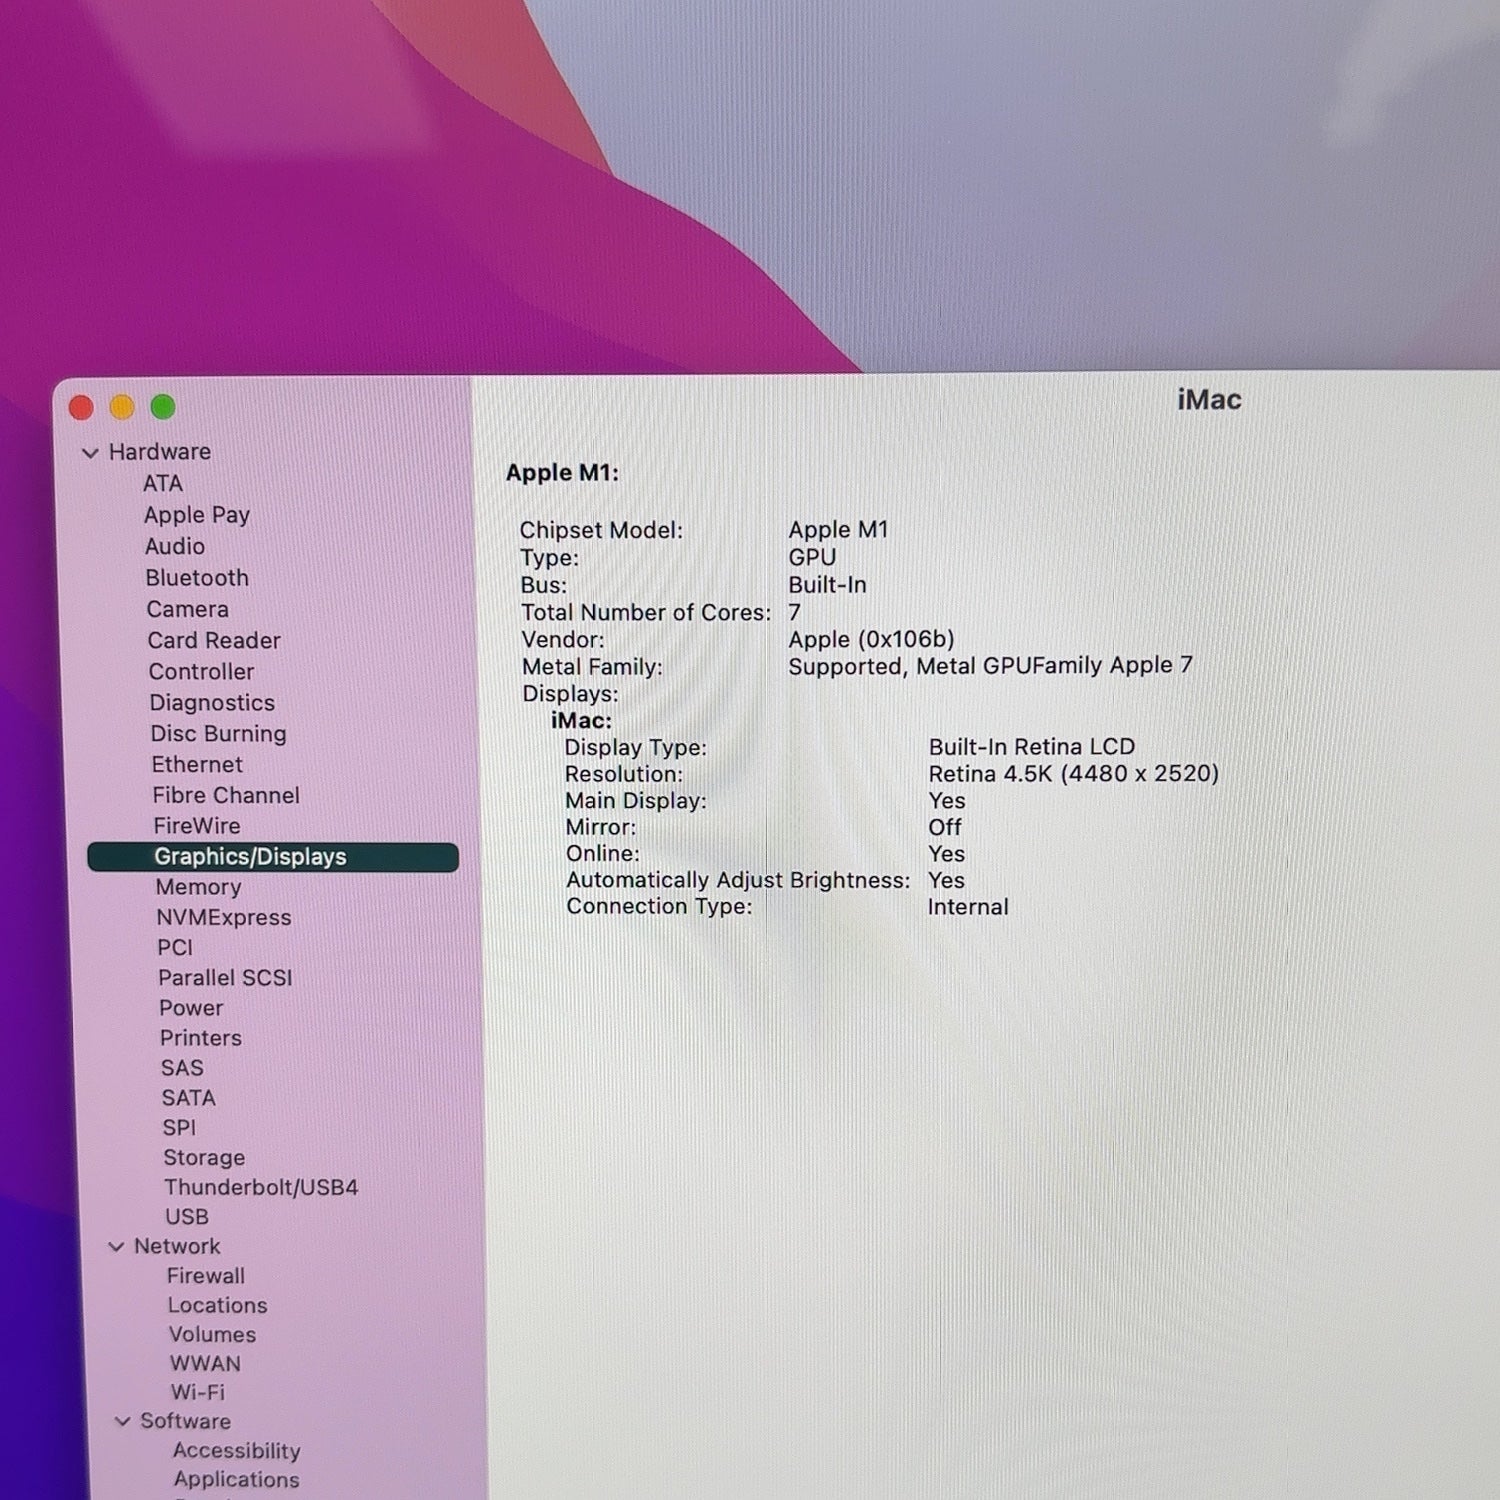Open Memory information in the sidebar
Image resolution: width=1500 pixels, height=1500 pixels.
[198, 887]
